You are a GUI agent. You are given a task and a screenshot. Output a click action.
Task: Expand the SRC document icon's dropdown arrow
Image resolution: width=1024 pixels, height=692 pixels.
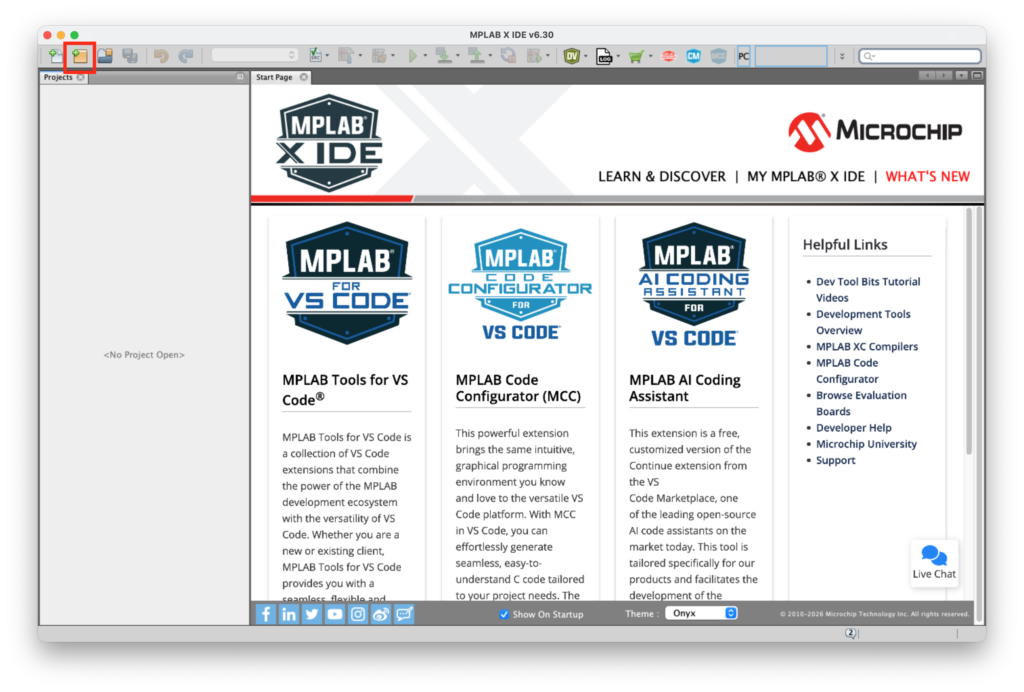point(327,56)
